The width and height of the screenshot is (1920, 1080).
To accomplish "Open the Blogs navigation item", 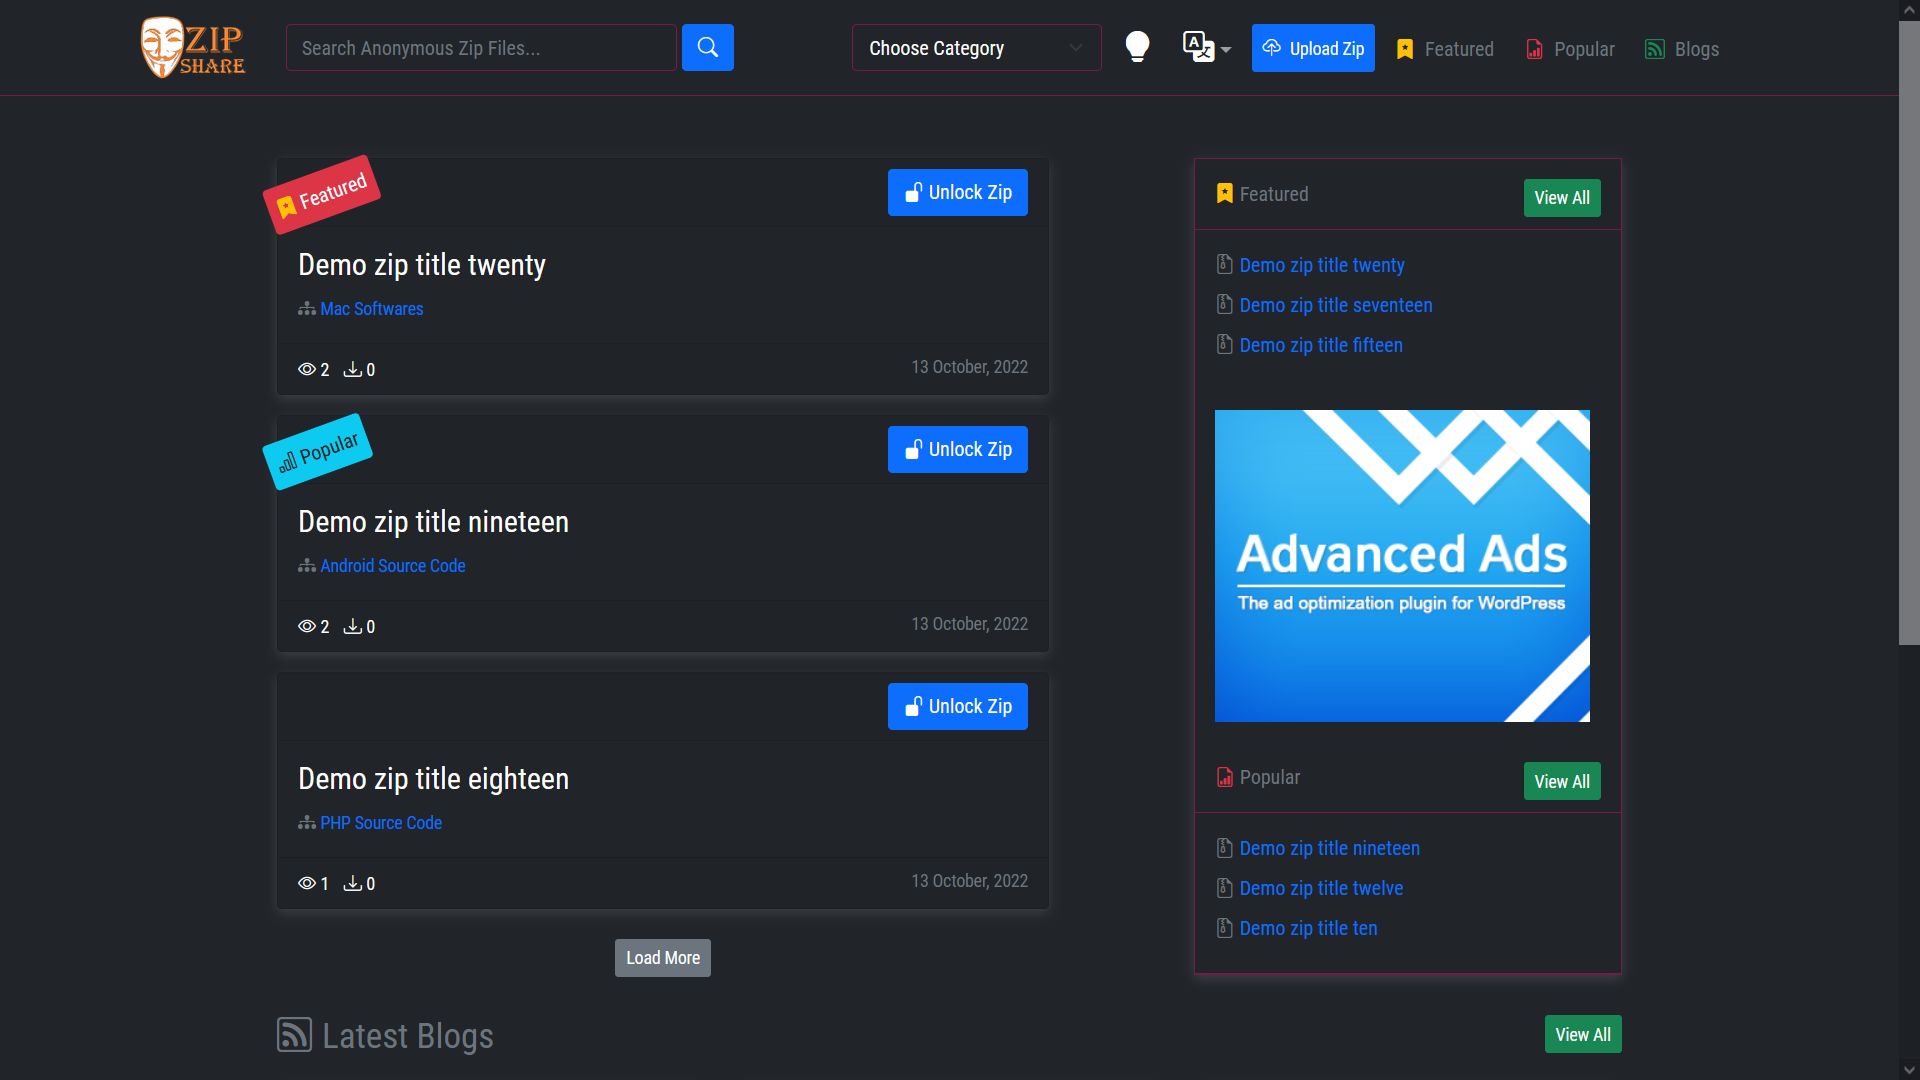I will click(1696, 48).
